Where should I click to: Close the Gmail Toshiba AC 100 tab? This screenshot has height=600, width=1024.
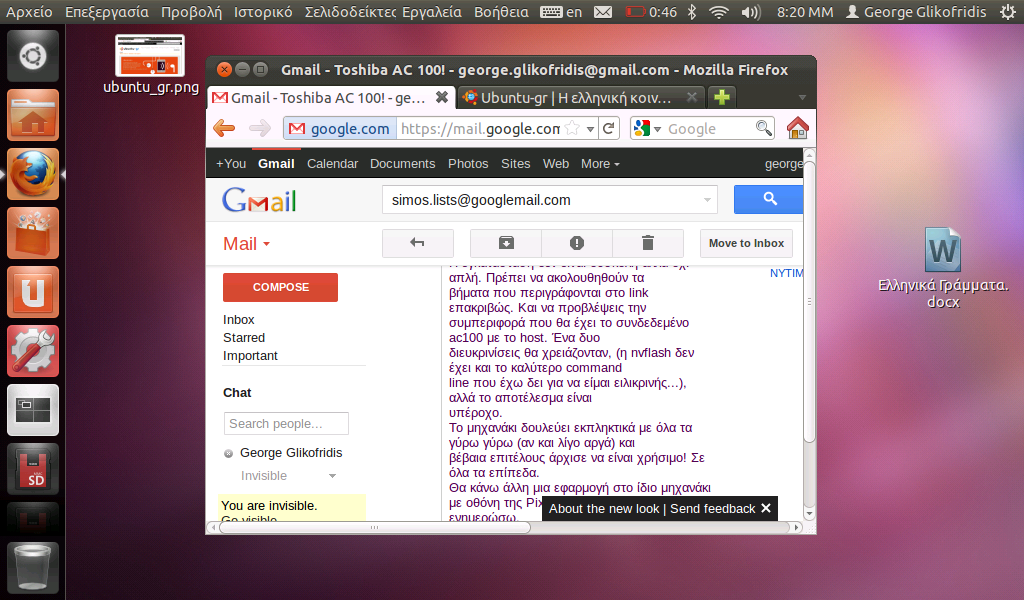tap(442, 97)
